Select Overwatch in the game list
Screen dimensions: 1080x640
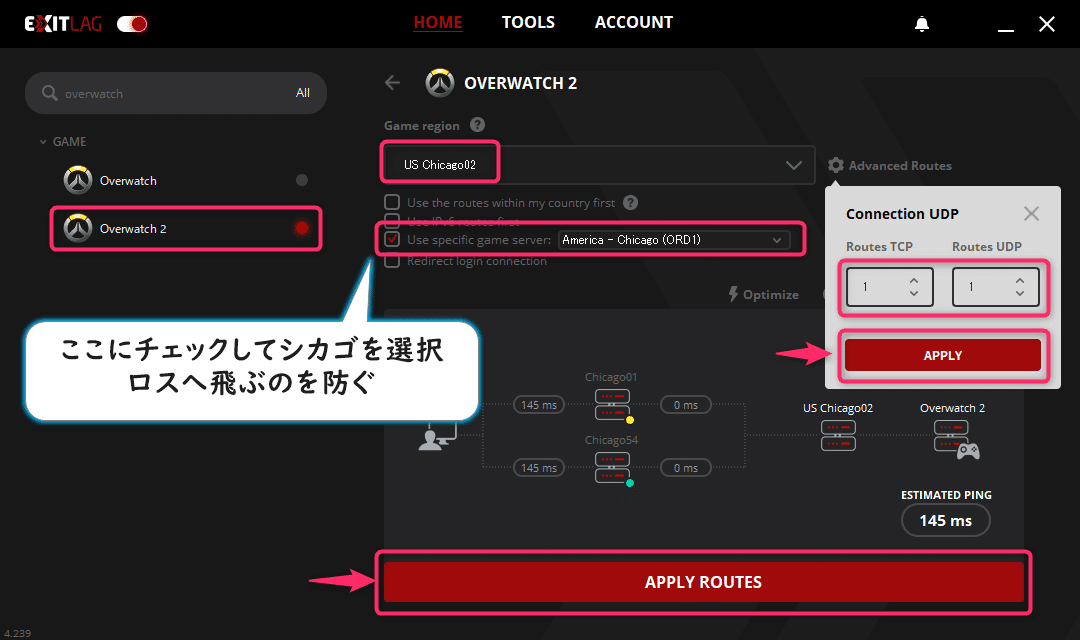186,180
